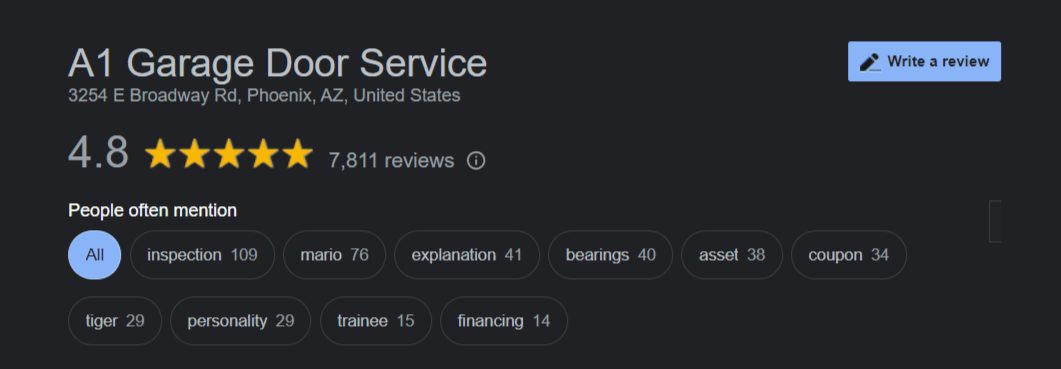1061x369 pixels.
Task: Select the All filter chip
Action: click(95, 255)
